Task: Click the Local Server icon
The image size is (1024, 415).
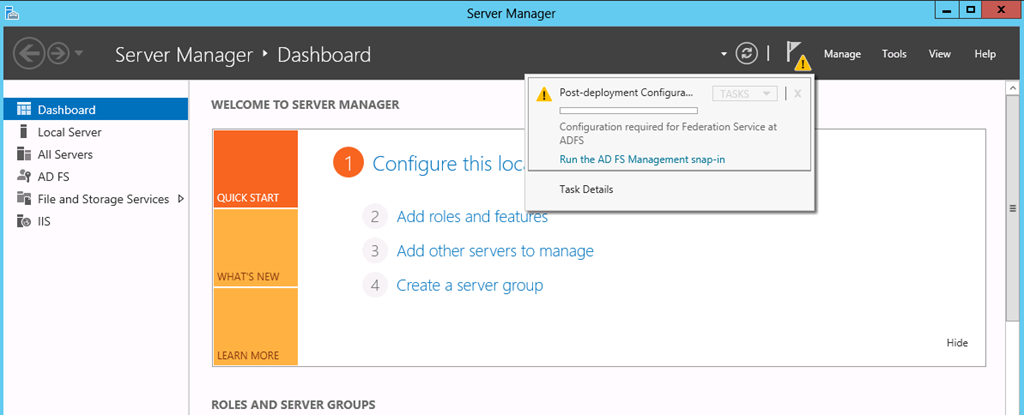Action: click(24, 132)
